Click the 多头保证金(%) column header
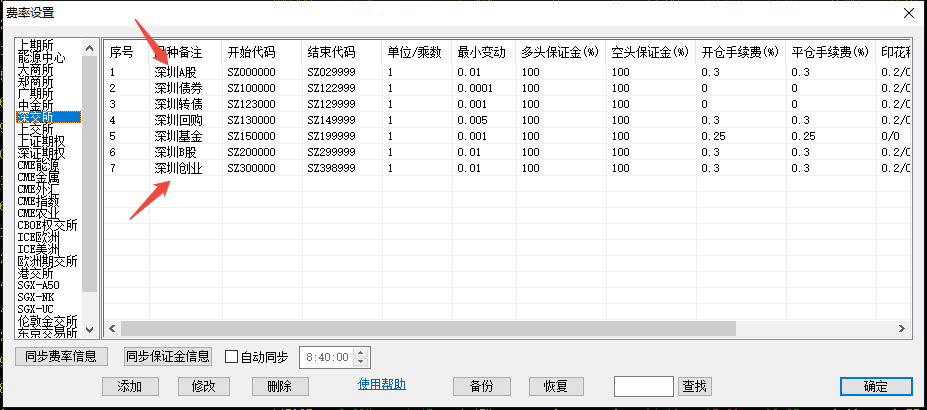Viewport: 927px width, 410px height. tap(561, 53)
